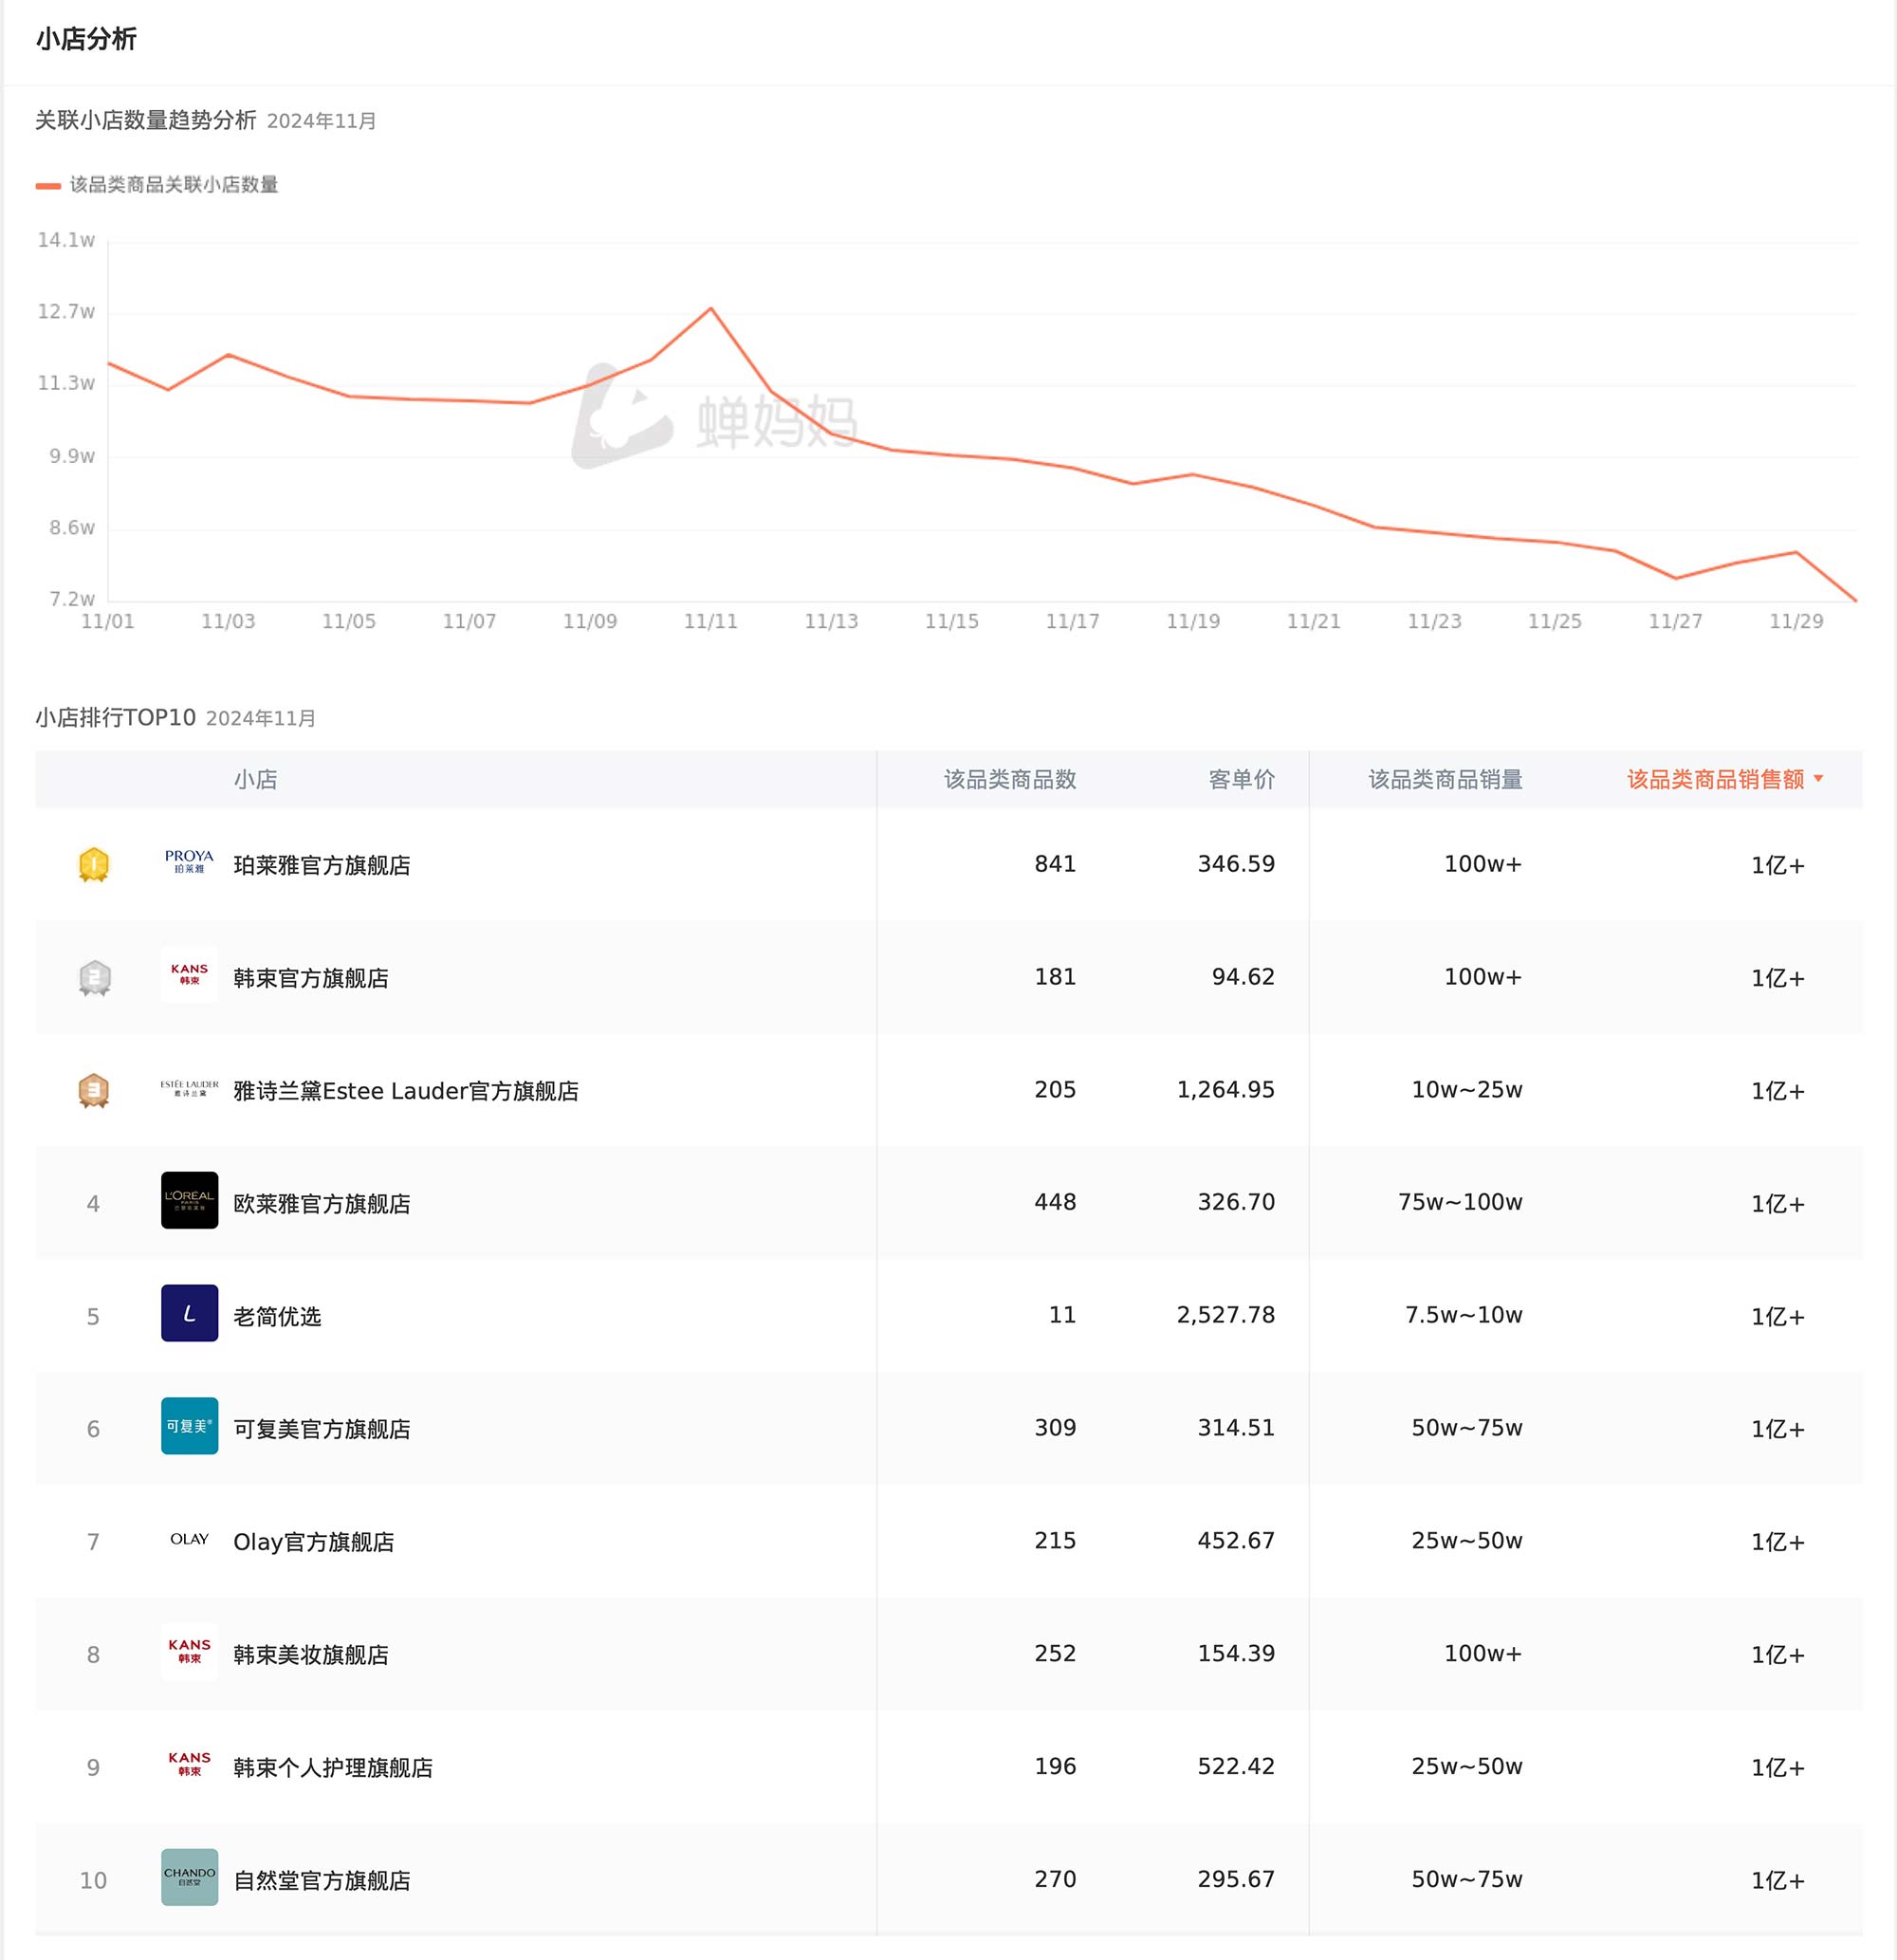Click the 老简优选 shop logo
Screen dimensions: 1897x1960
coord(189,1314)
